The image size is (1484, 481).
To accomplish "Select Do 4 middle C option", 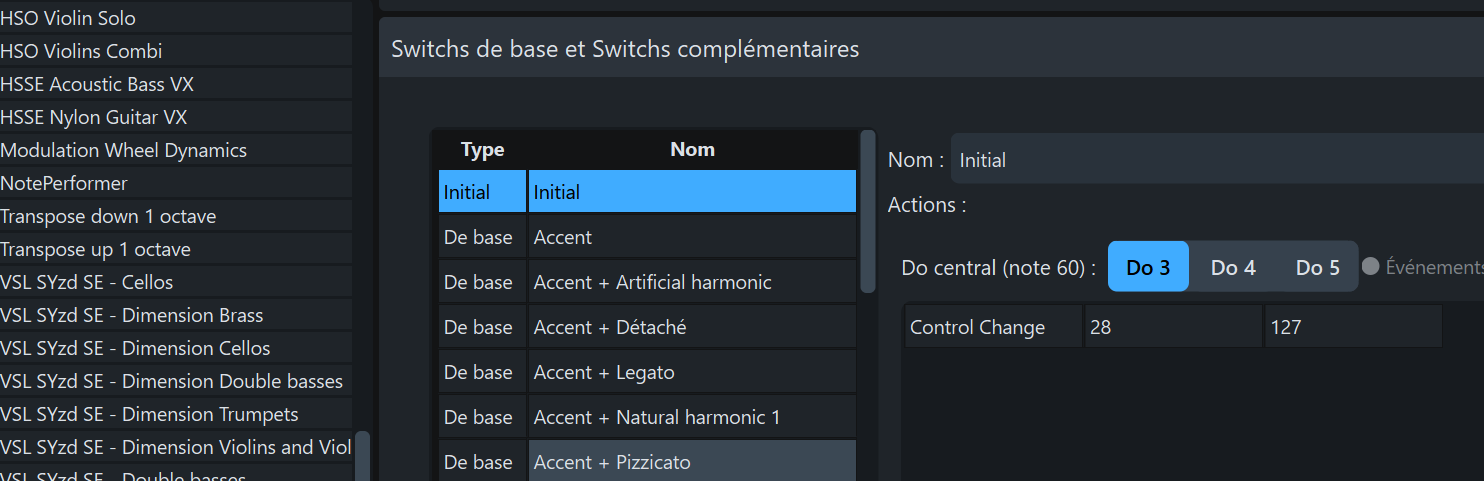I will 1233,267.
